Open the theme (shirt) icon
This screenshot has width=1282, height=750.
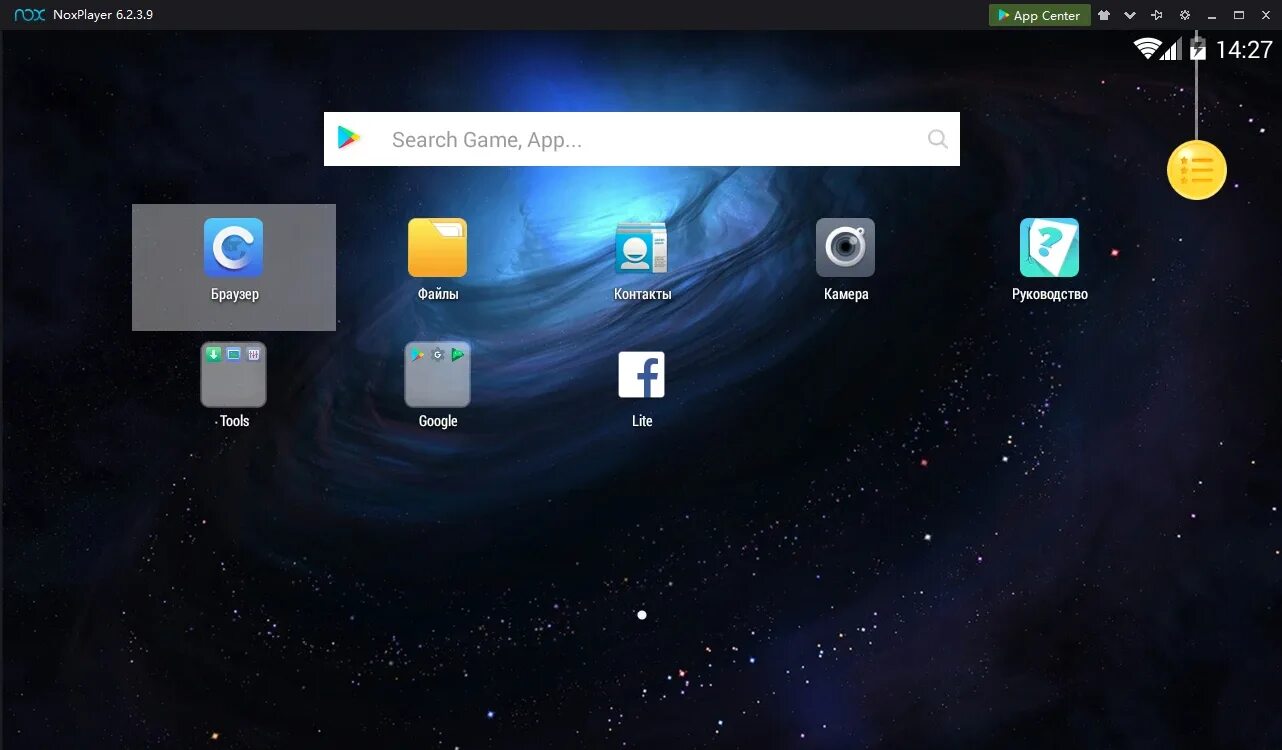click(x=1104, y=15)
